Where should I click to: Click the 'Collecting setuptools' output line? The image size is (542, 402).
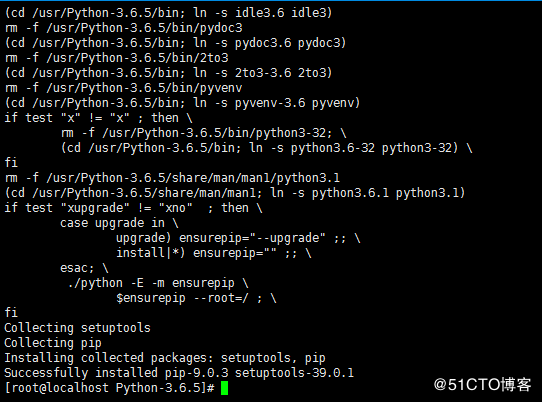coord(77,328)
